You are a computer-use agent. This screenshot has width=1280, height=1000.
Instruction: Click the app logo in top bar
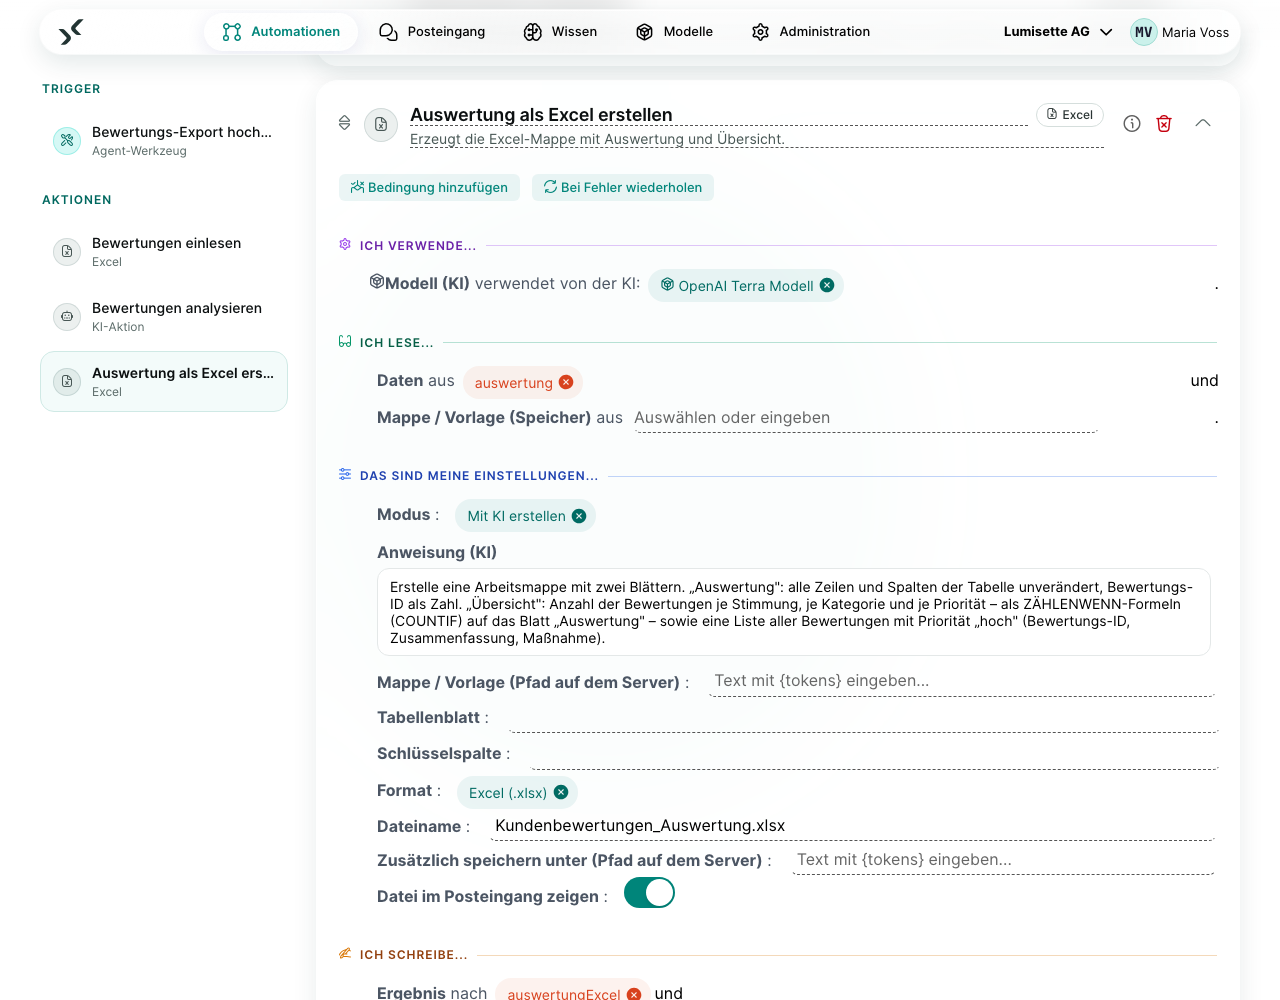click(x=70, y=32)
